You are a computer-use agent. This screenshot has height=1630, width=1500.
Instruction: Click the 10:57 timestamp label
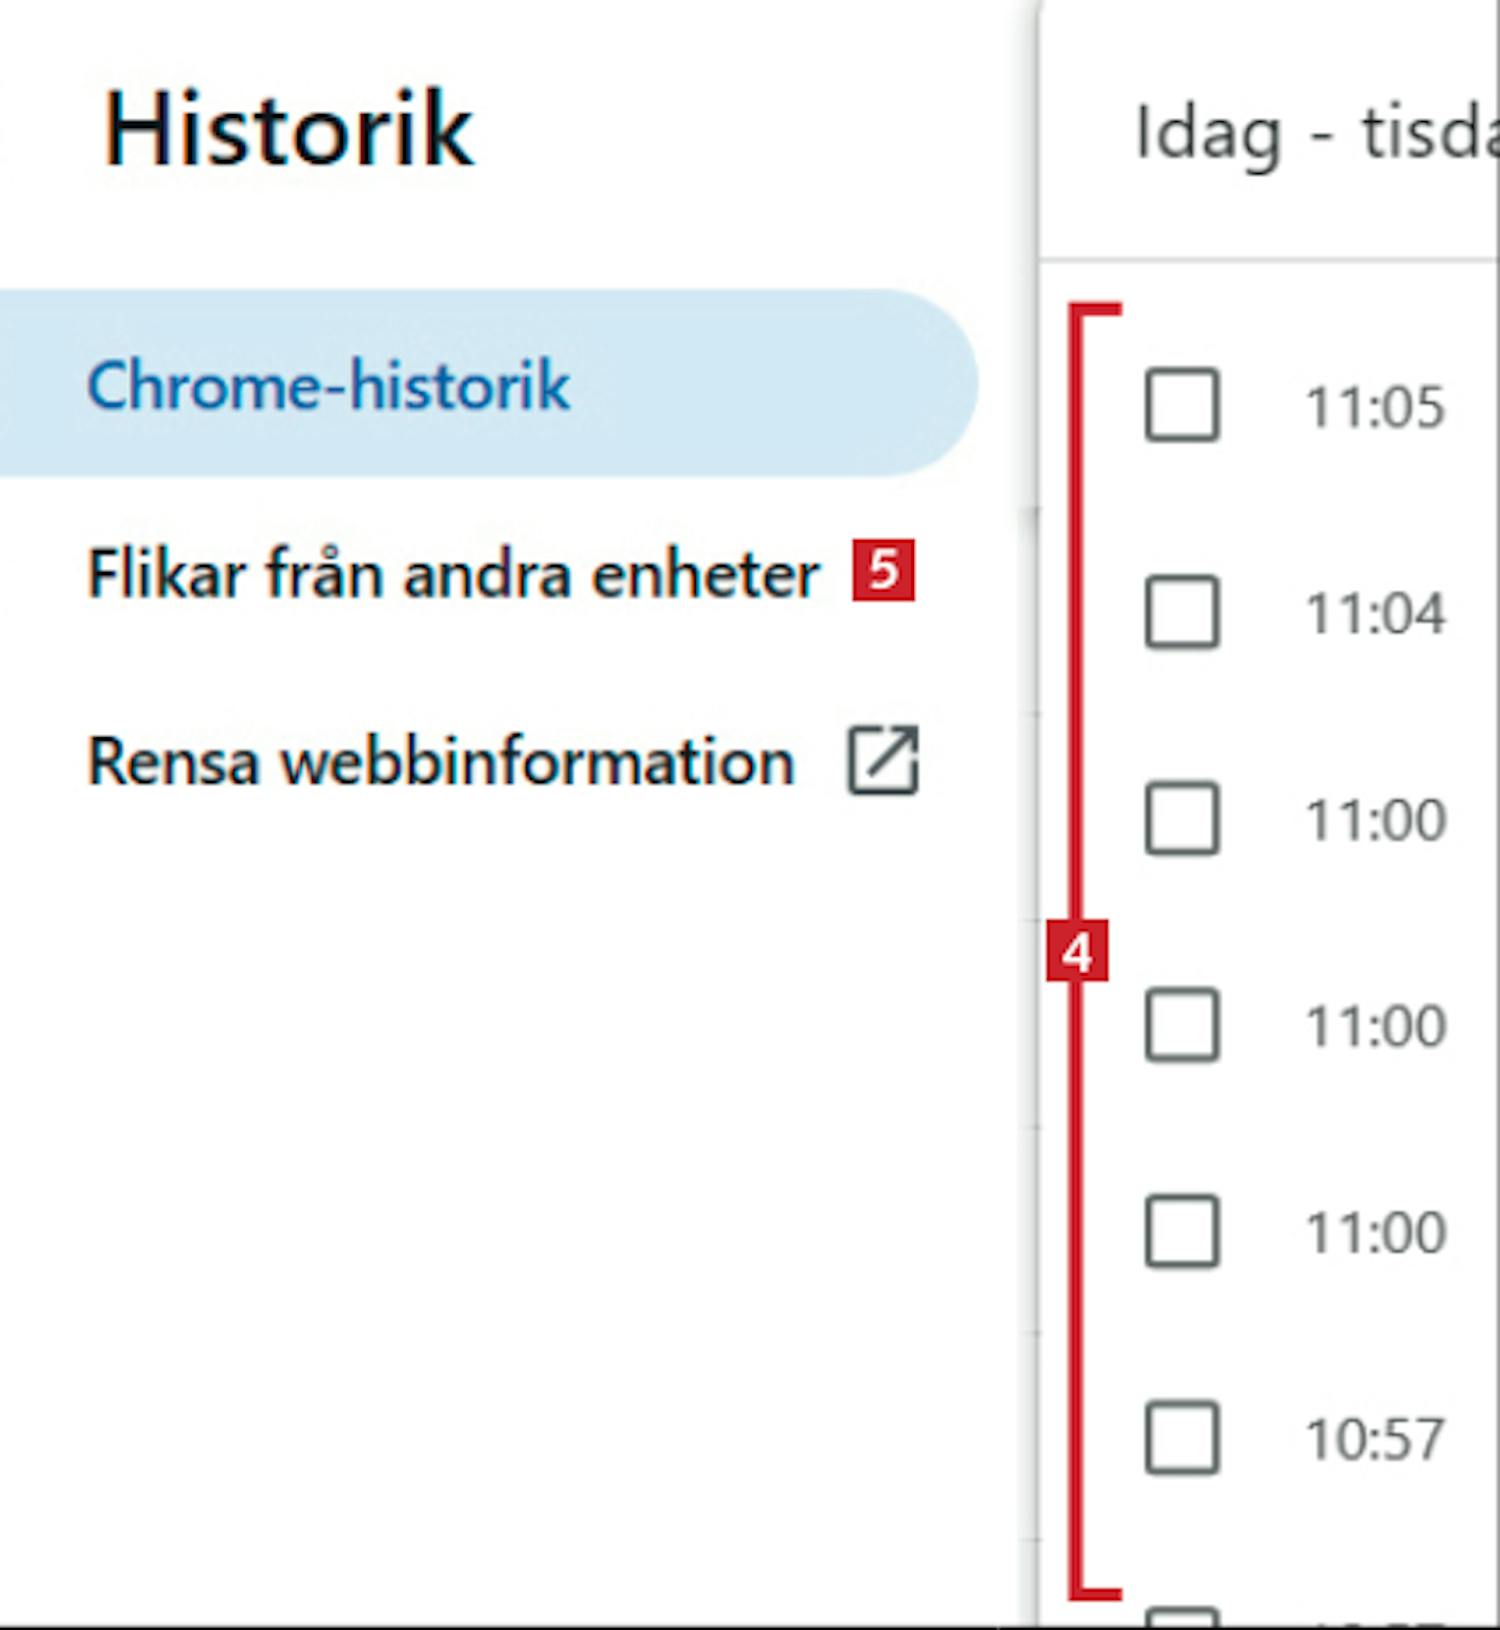[x=1375, y=1440]
